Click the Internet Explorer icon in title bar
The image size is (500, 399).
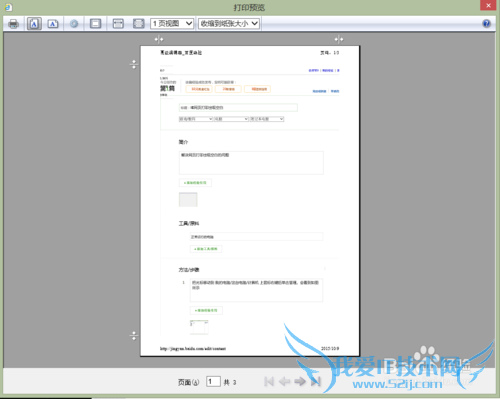point(8,7)
